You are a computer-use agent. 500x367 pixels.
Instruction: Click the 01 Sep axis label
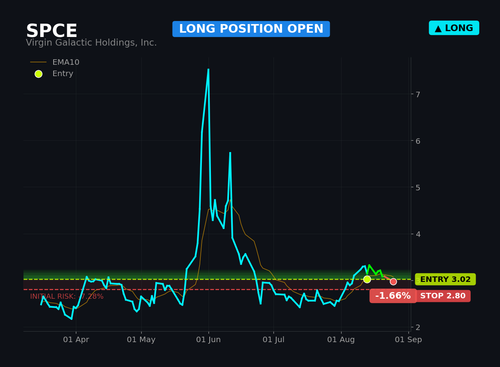tap(408, 340)
